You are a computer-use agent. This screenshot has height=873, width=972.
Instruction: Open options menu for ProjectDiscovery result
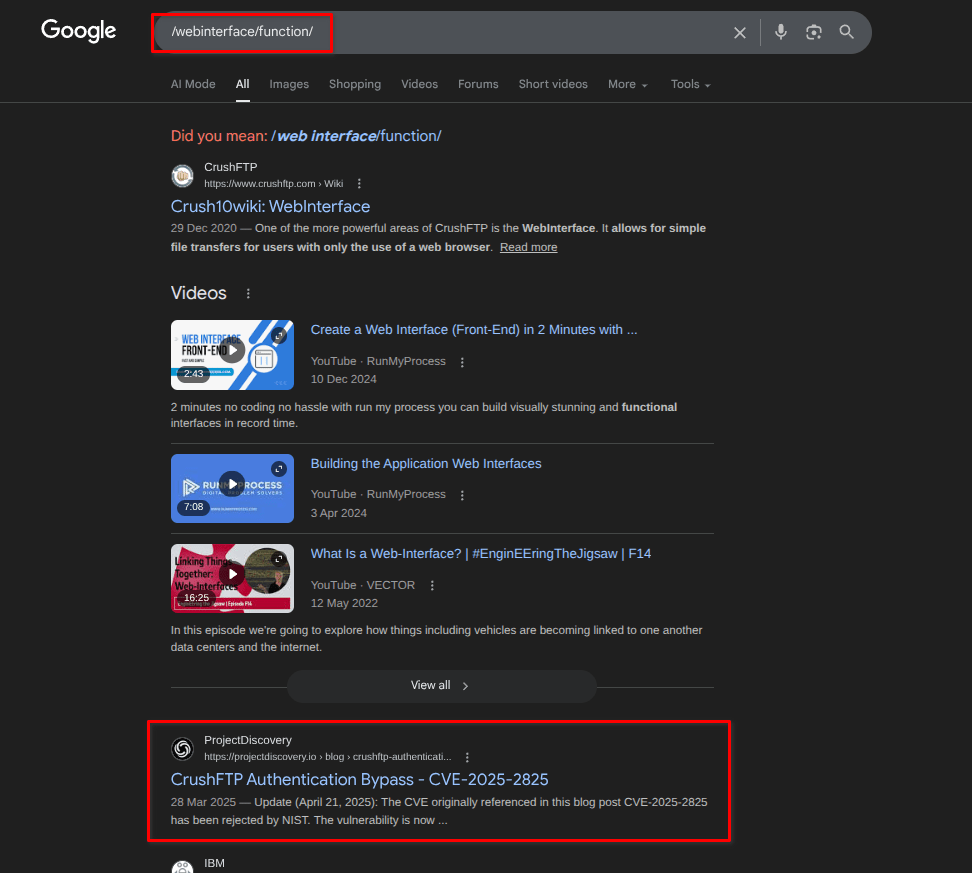point(467,757)
